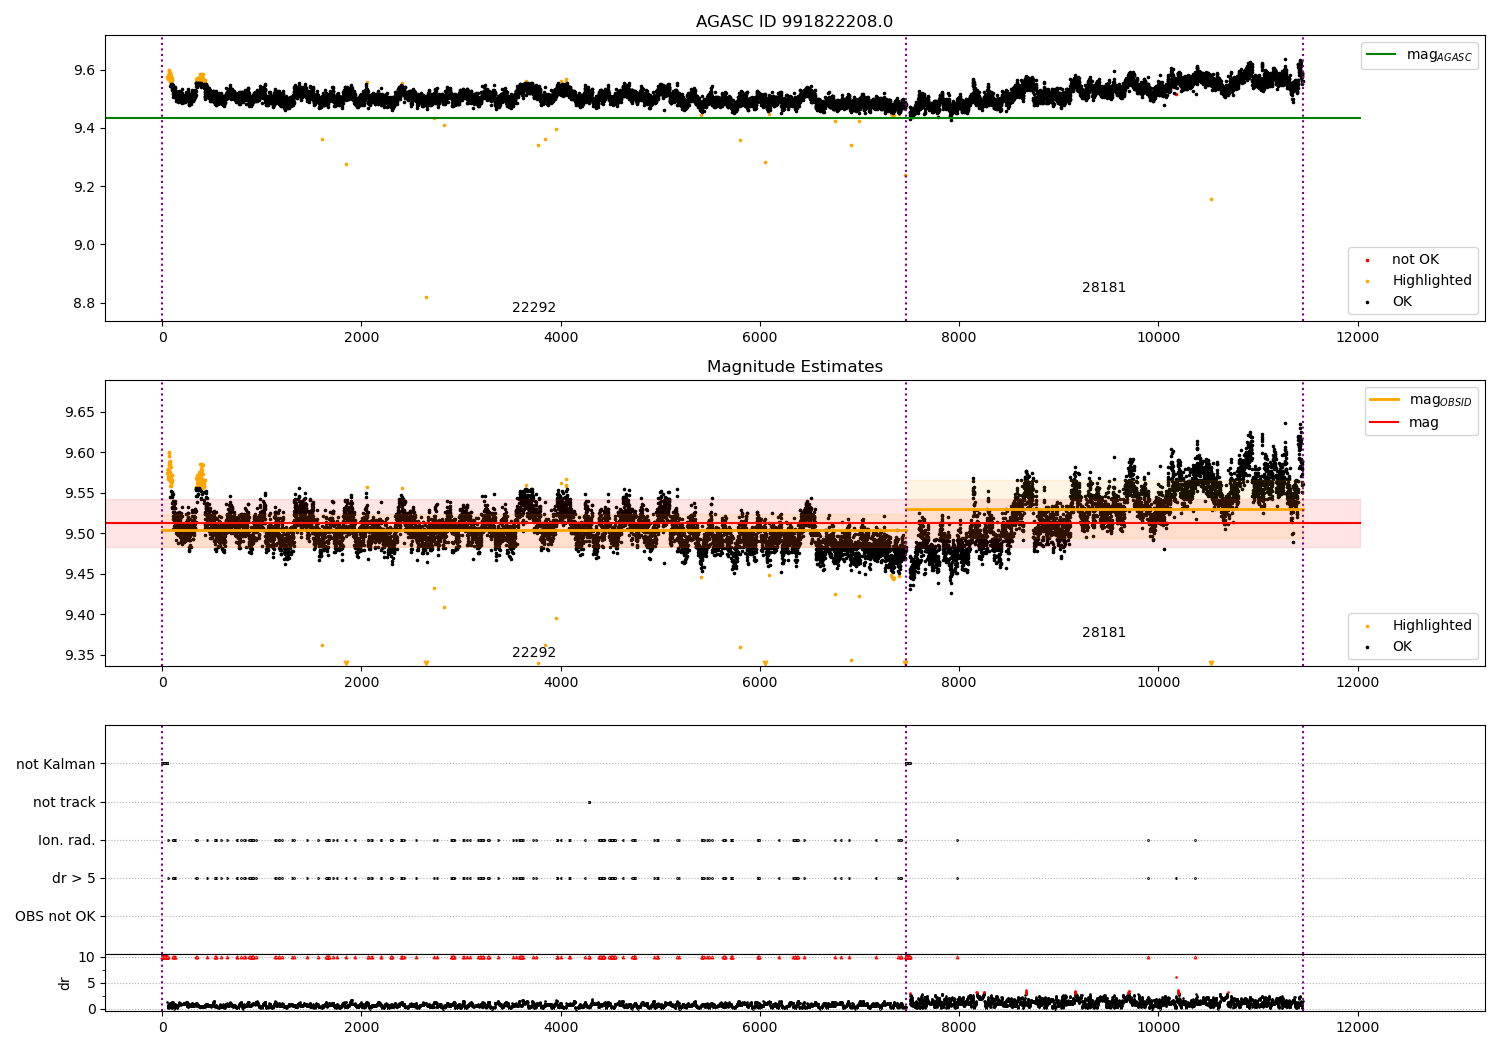Select the Magnitude Estimates panel title
This screenshot has height=1050, width=1500.
click(x=794, y=367)
